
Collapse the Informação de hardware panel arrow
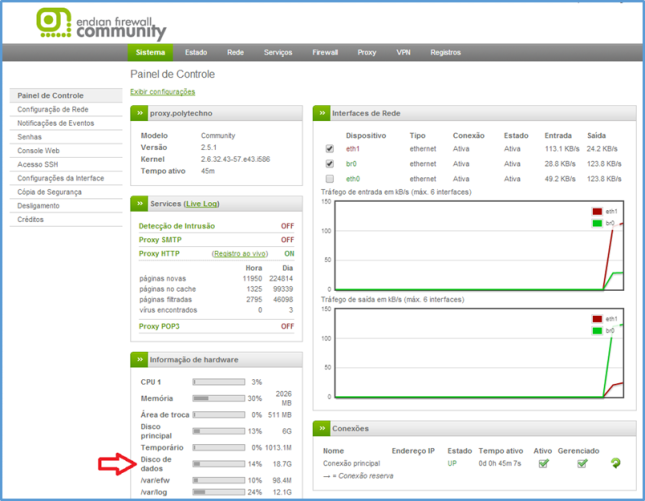140,360
